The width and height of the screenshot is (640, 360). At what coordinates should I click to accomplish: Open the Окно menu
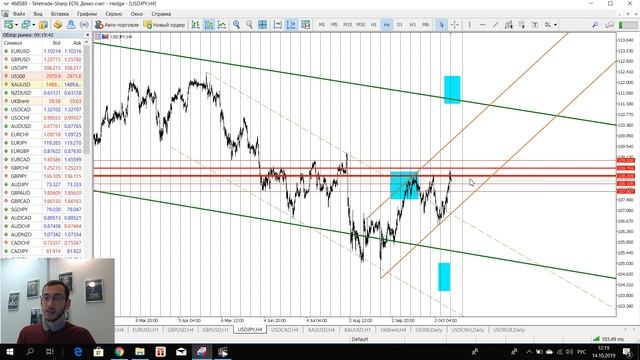[137, 14]
